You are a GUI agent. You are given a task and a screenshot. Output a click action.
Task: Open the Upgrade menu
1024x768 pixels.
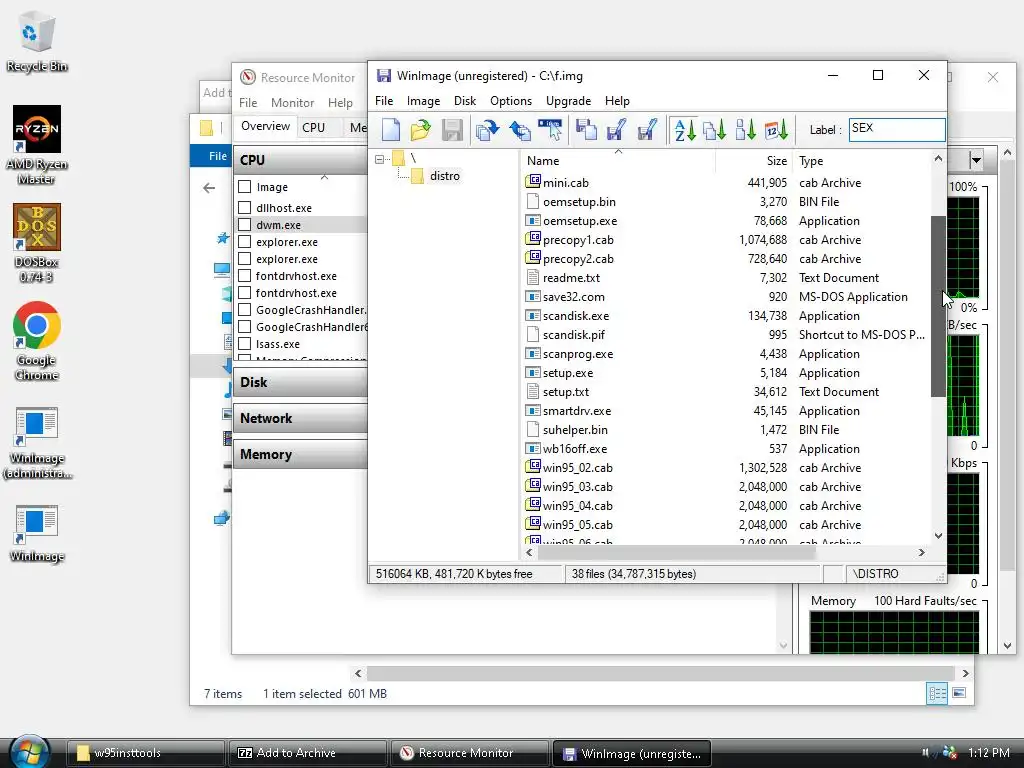[x=568, y=101]
